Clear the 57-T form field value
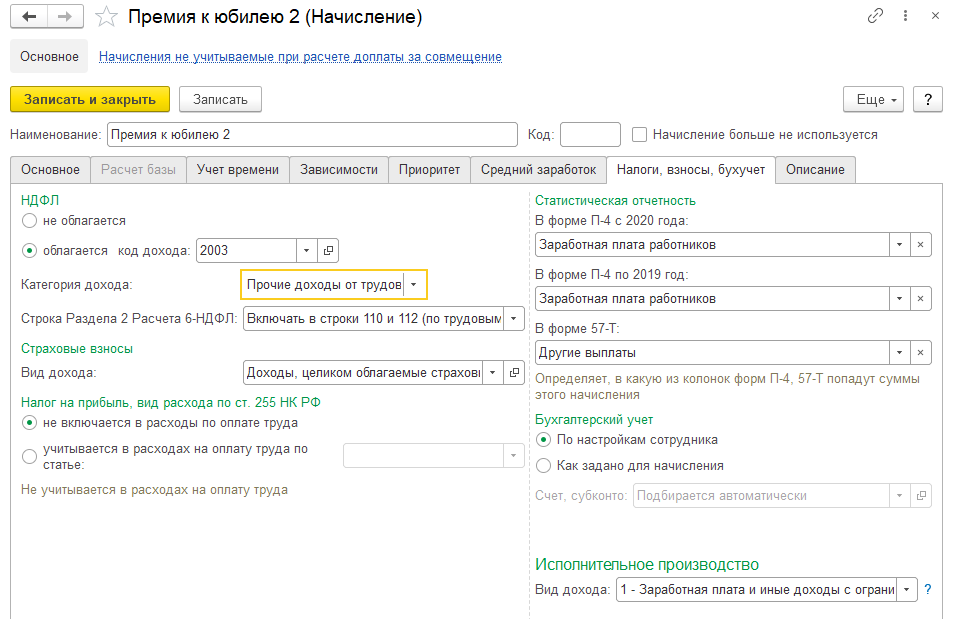Viewport: 959px width, 619px height. click(x=921, y=352)
